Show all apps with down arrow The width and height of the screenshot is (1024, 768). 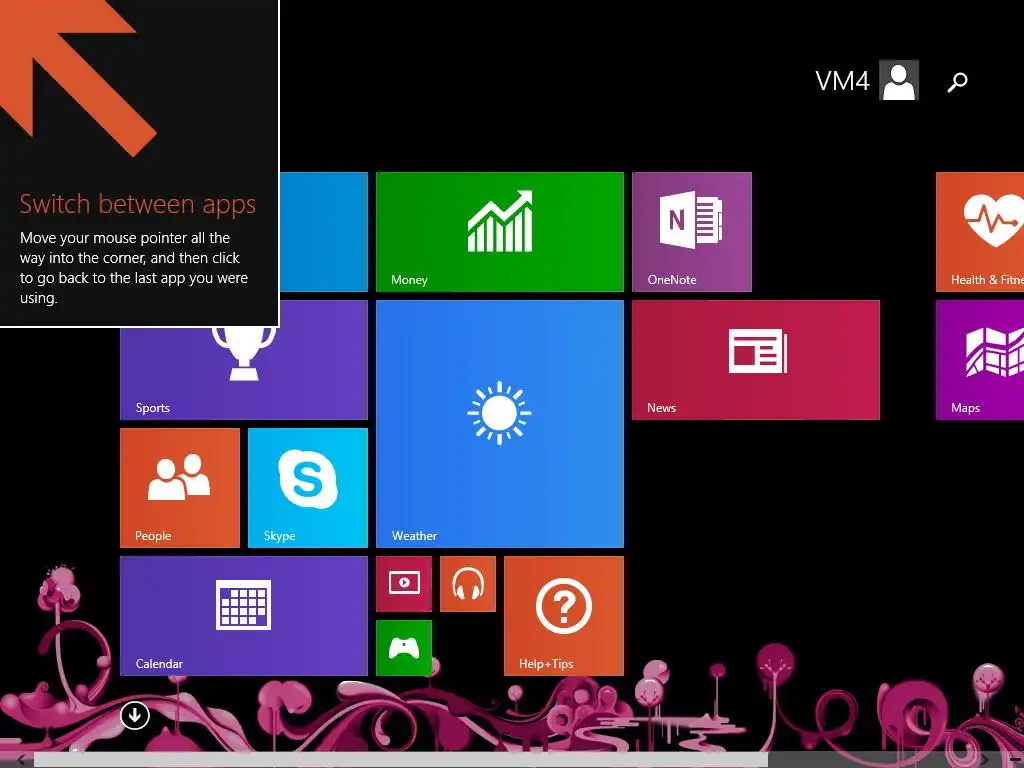[x=135, y=715]
